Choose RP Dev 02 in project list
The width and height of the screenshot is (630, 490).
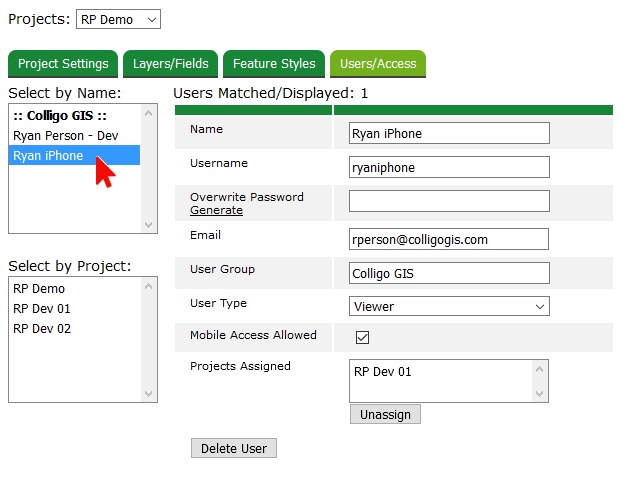pyautogui.click(x=42, y=328)
